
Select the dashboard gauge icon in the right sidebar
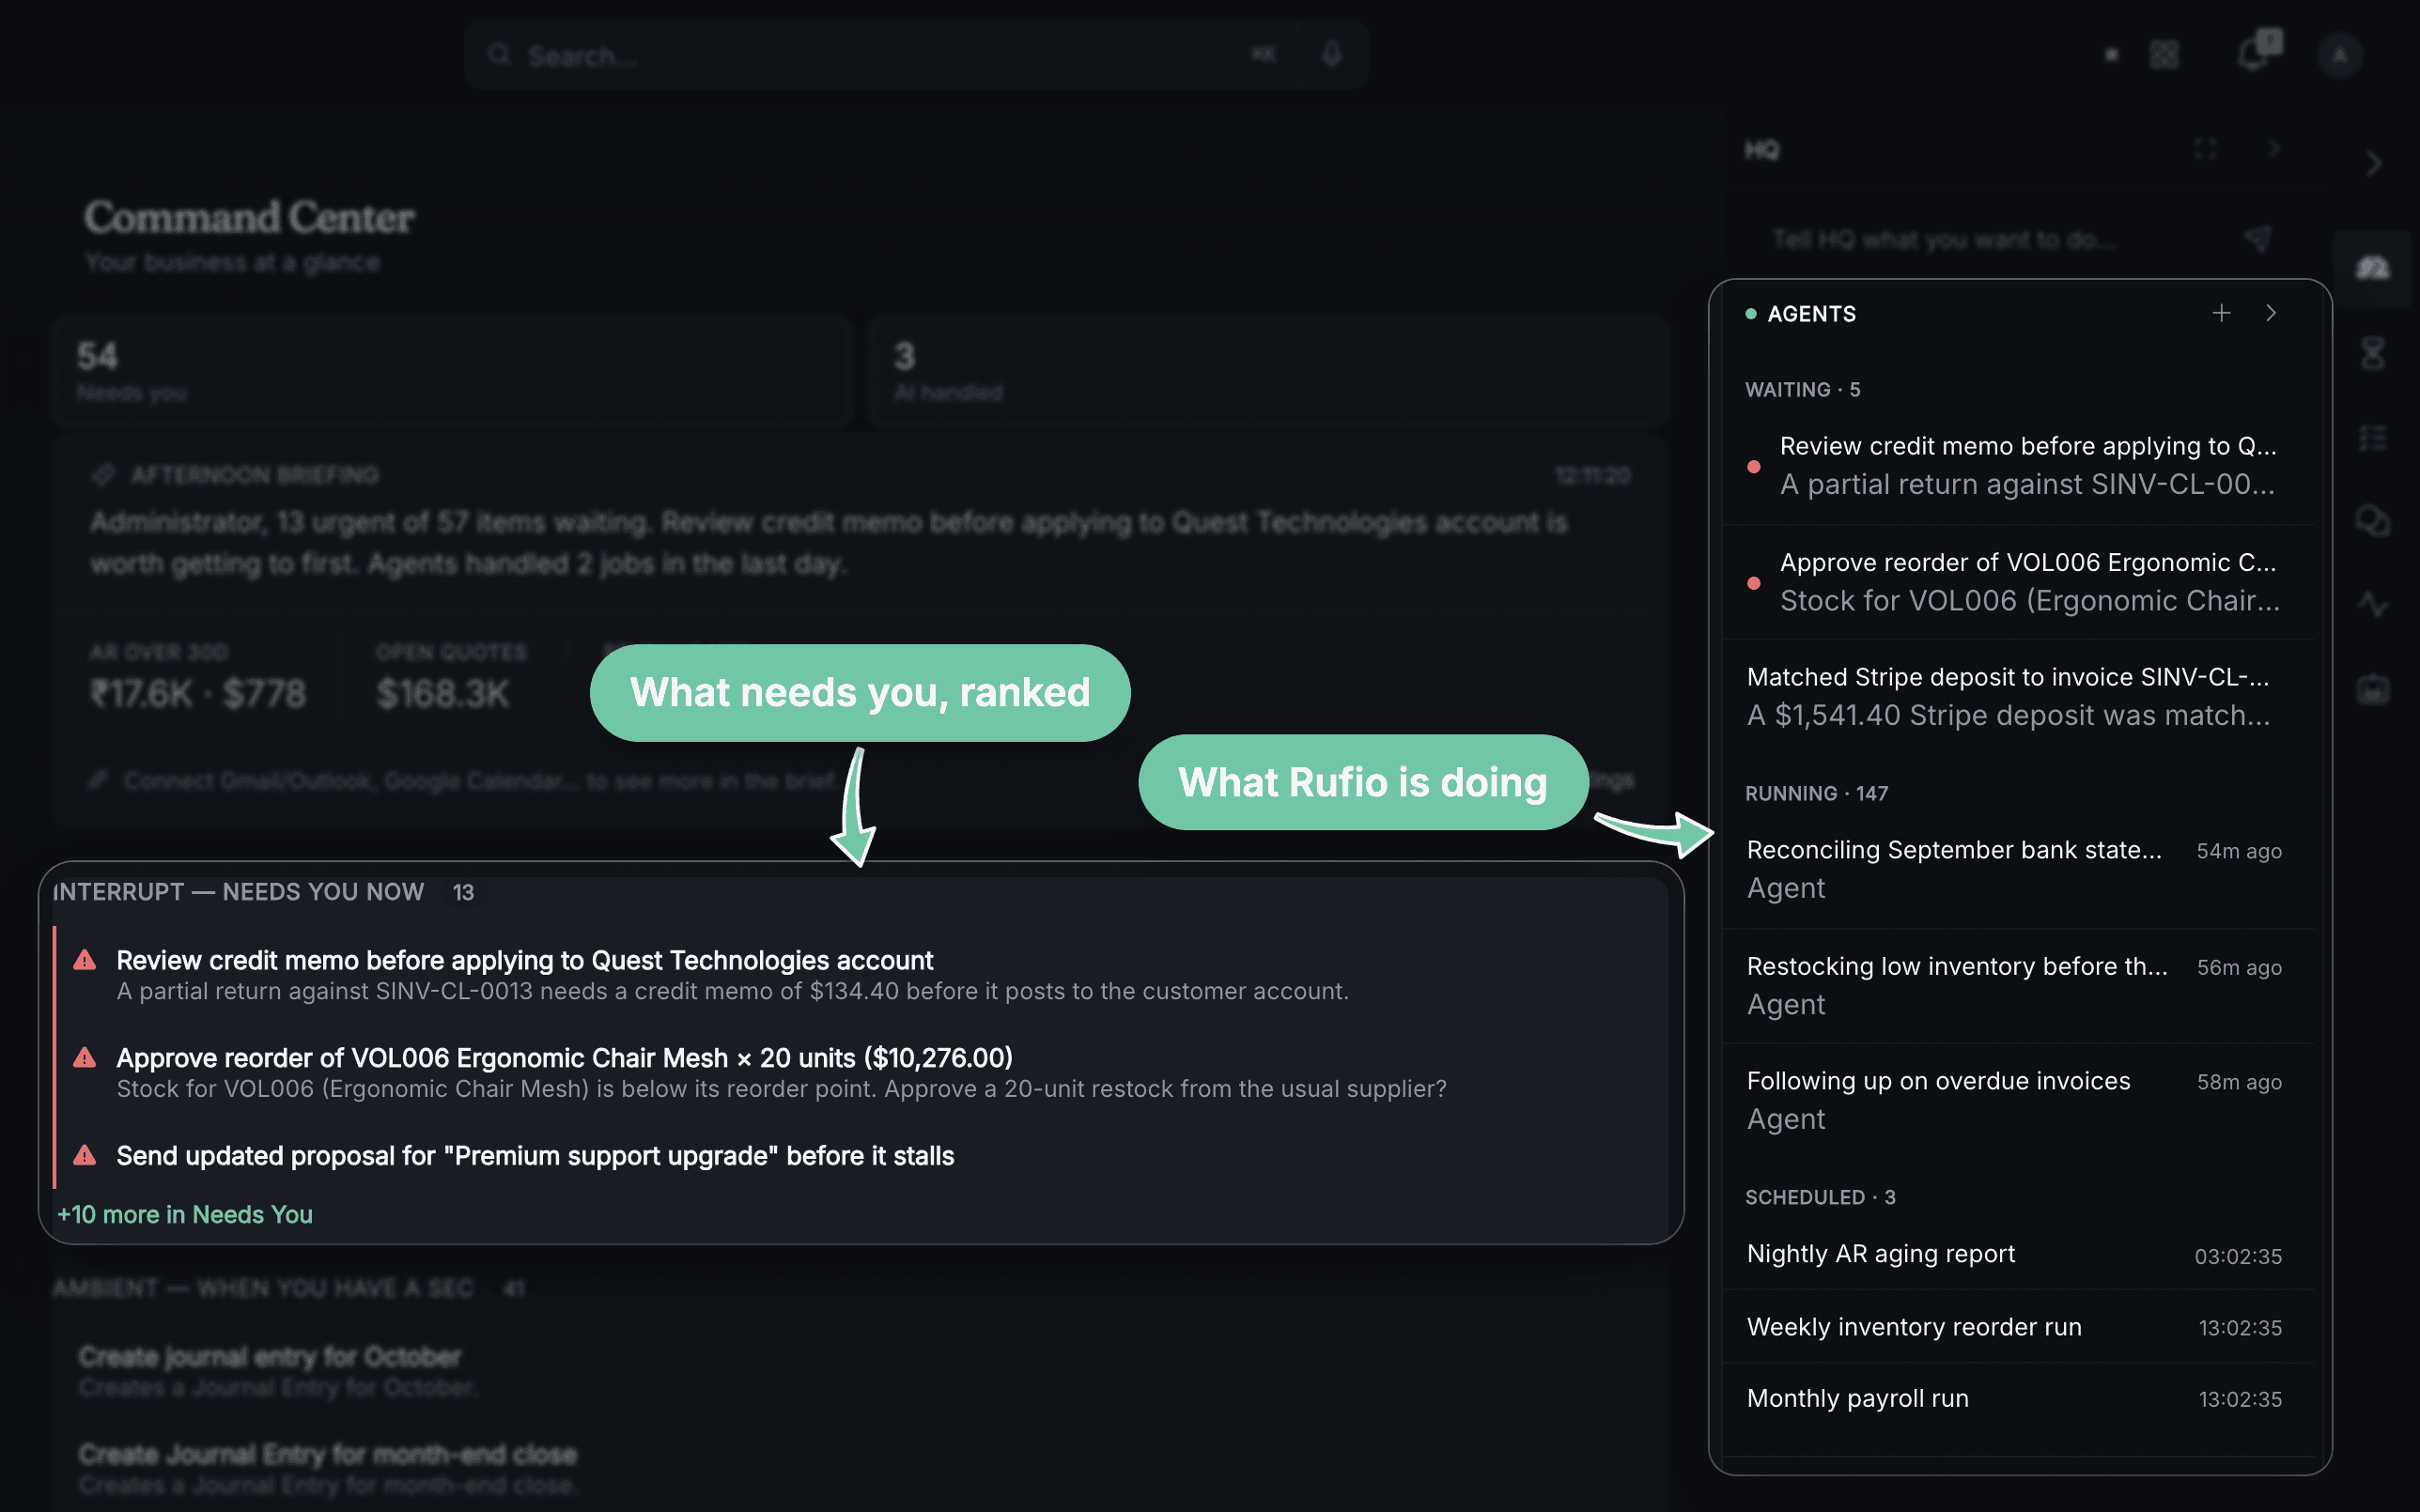2373,268
